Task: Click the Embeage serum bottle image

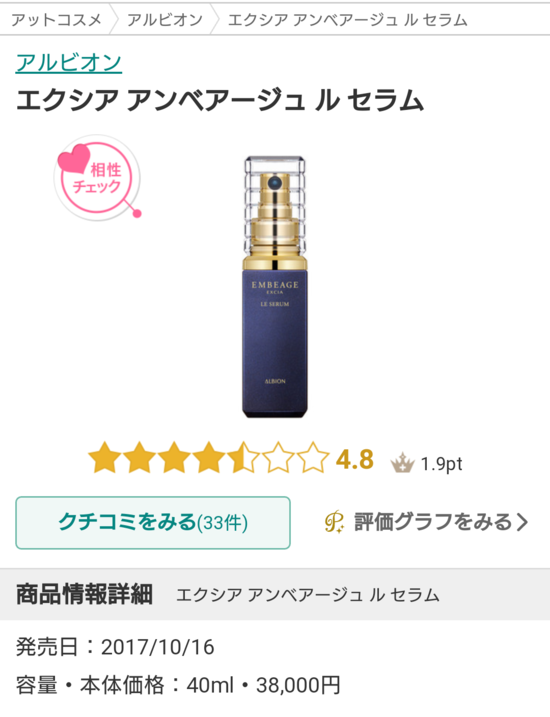Action: coord(274,287)
